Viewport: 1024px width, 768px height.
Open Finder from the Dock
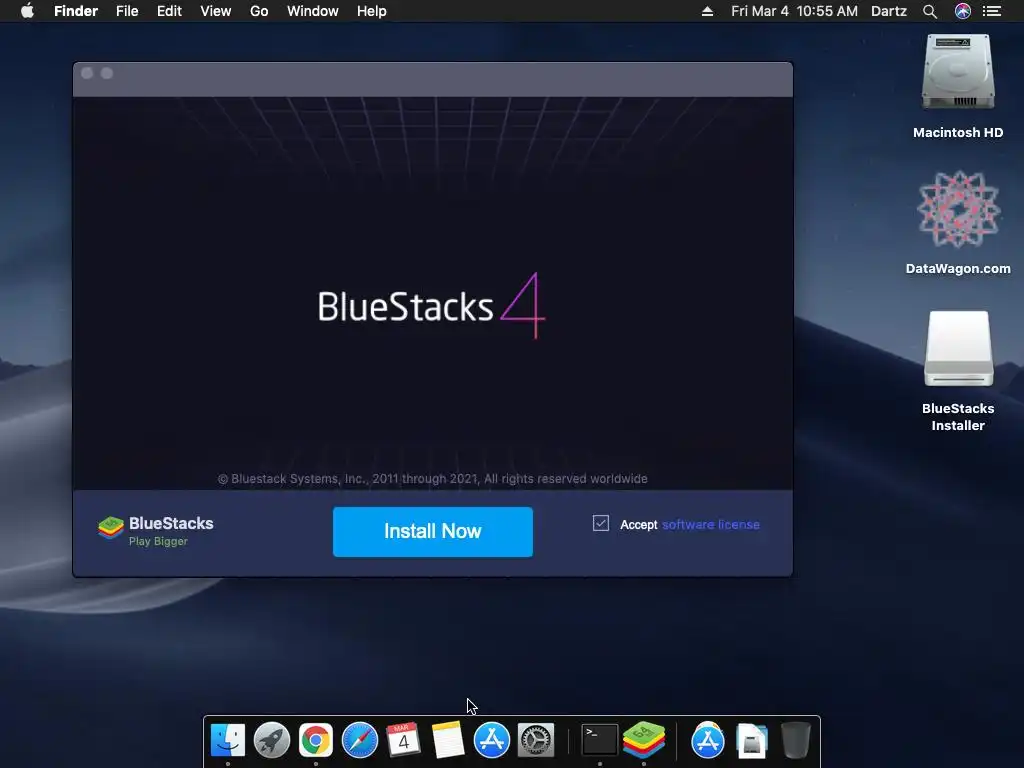point(228,741)
